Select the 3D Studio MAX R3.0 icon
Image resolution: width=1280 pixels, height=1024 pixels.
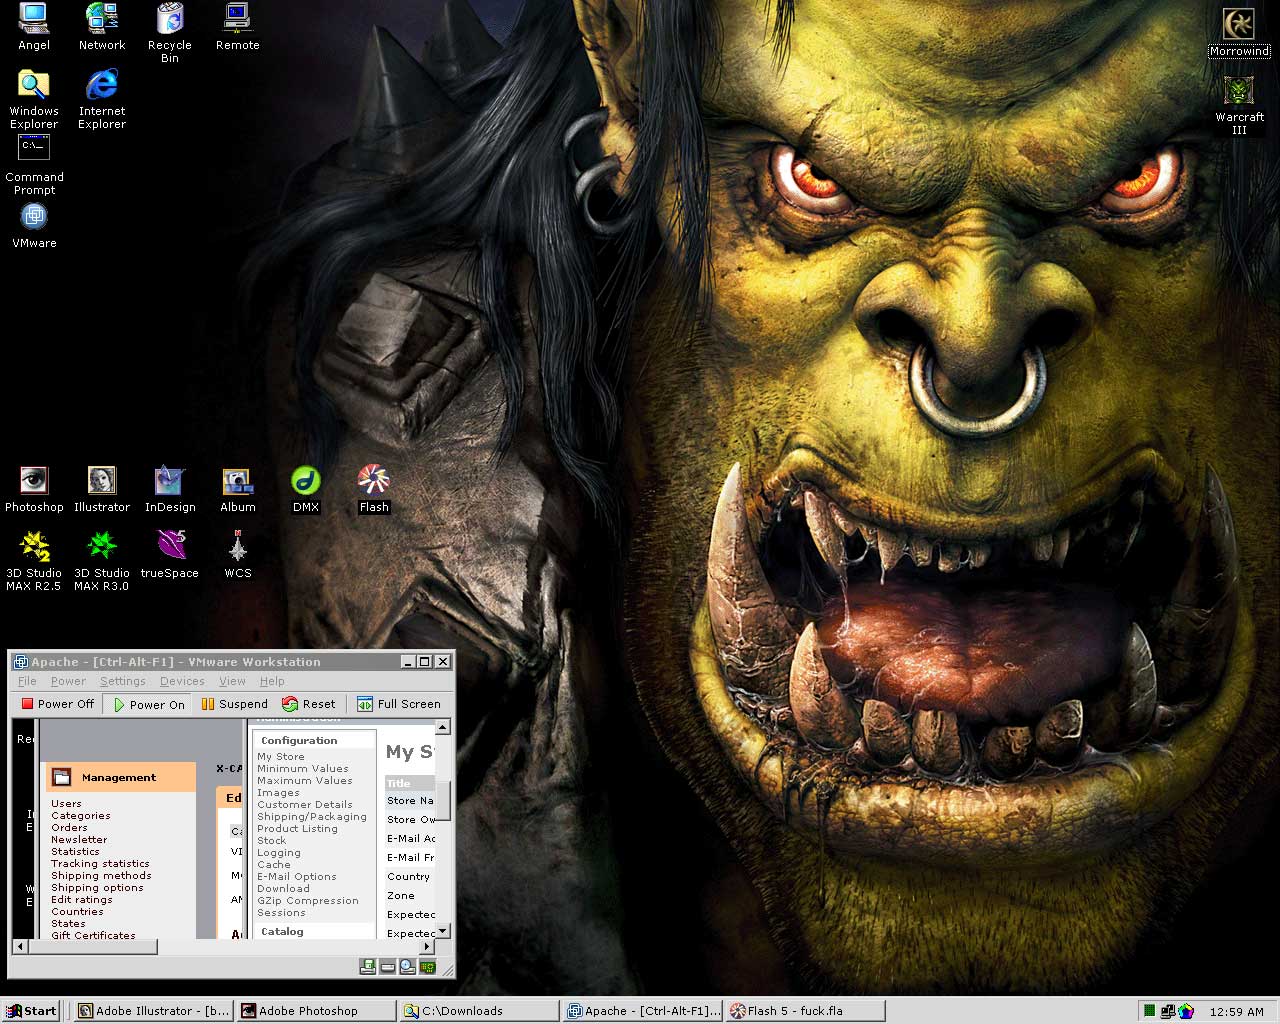coord(102,561)
